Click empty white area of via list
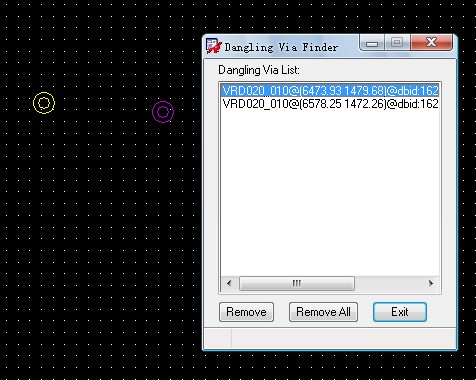Screen dimensions: 476x380 click(x=330, y=193)
